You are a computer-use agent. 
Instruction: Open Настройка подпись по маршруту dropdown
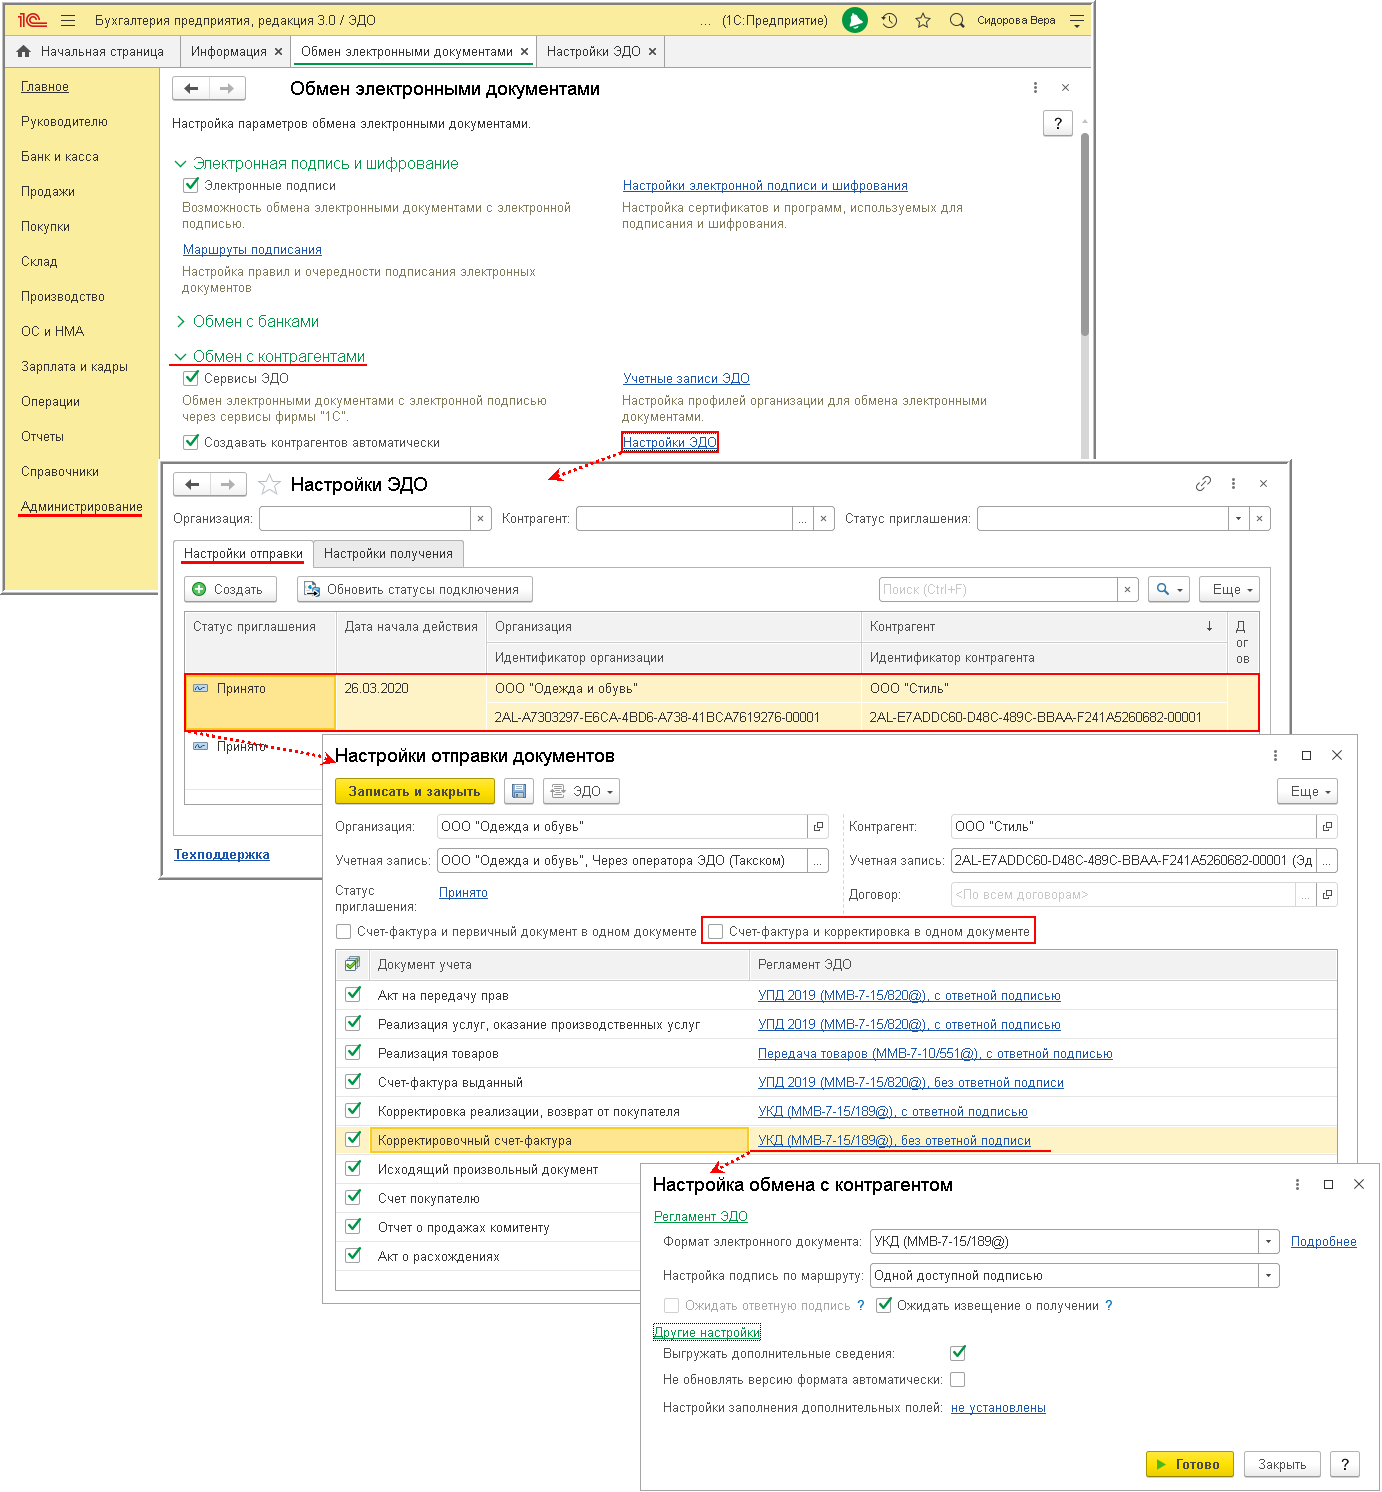pyautogui.click(x=1269, y=1276)
